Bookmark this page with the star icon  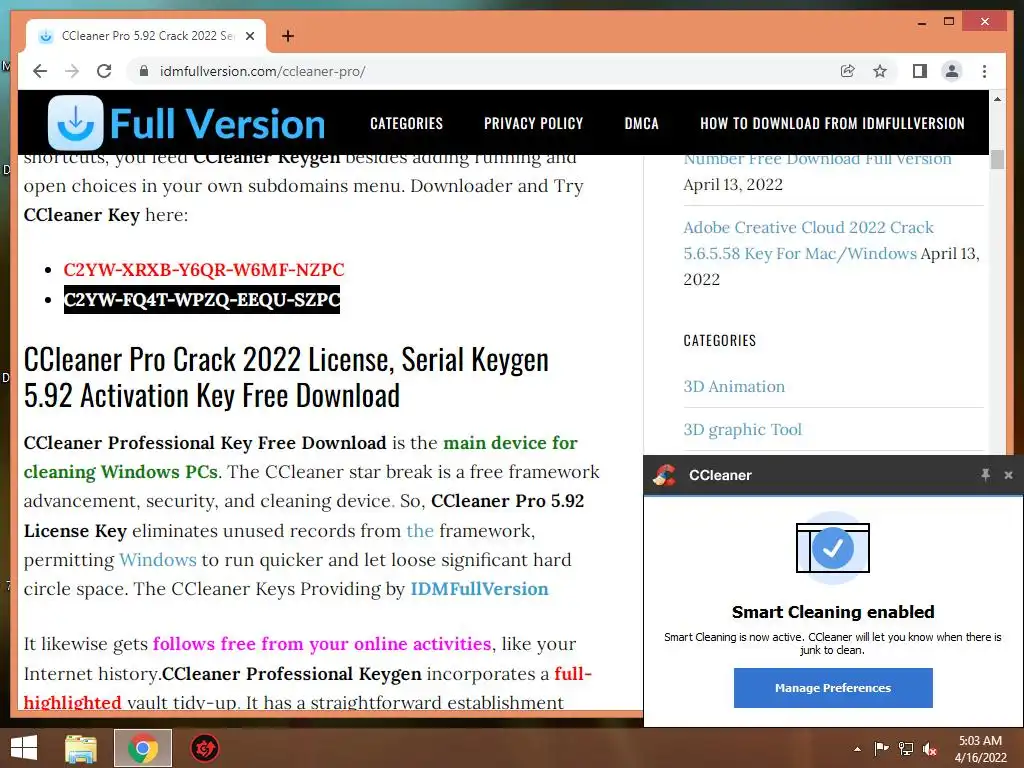tap(880, 71)
